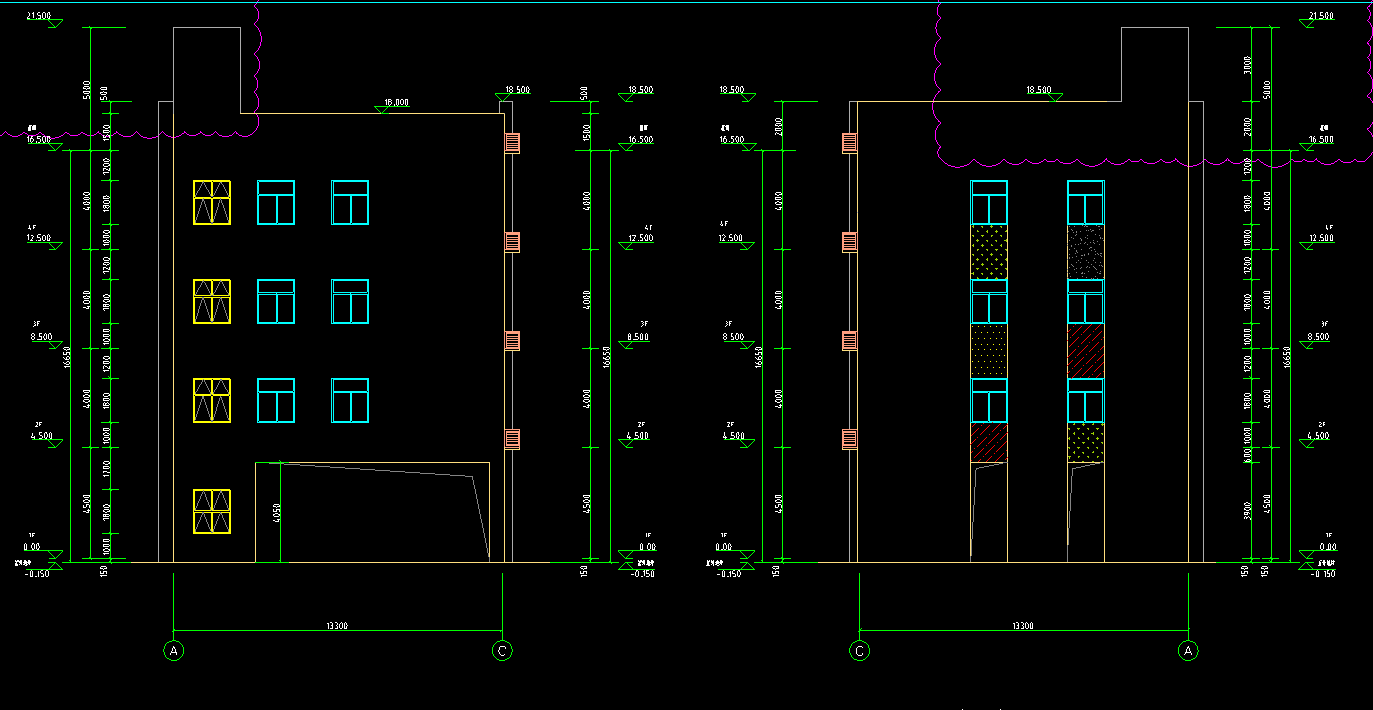The width and height of the screenshot is (1373, 710).
Task: Select the 13300 dimension under the left elevation
Action: click(x=337, y=626)
